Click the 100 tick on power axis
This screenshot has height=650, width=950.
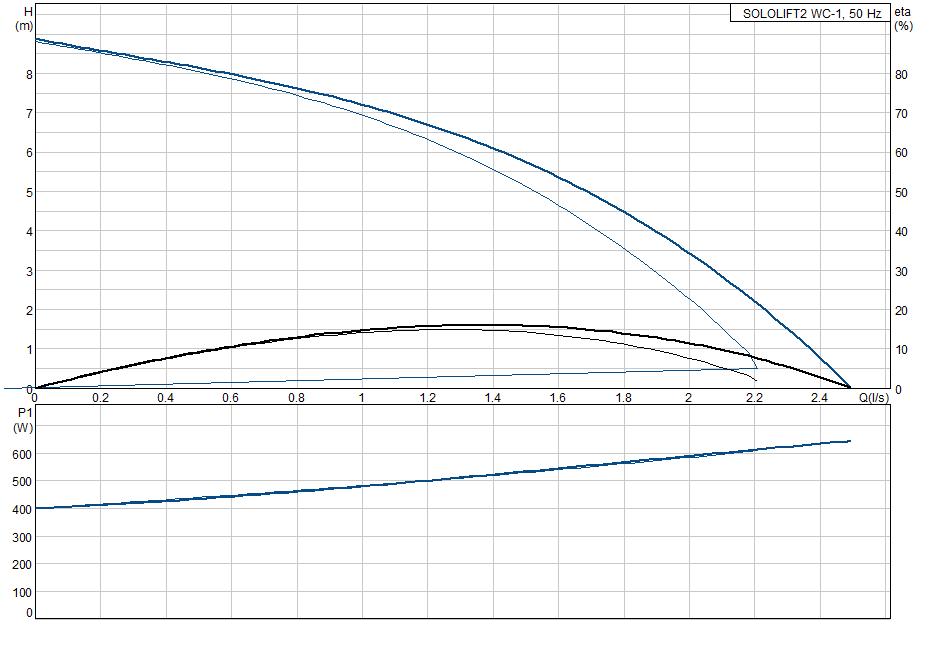pyautogui.click(x=23, y=592)
